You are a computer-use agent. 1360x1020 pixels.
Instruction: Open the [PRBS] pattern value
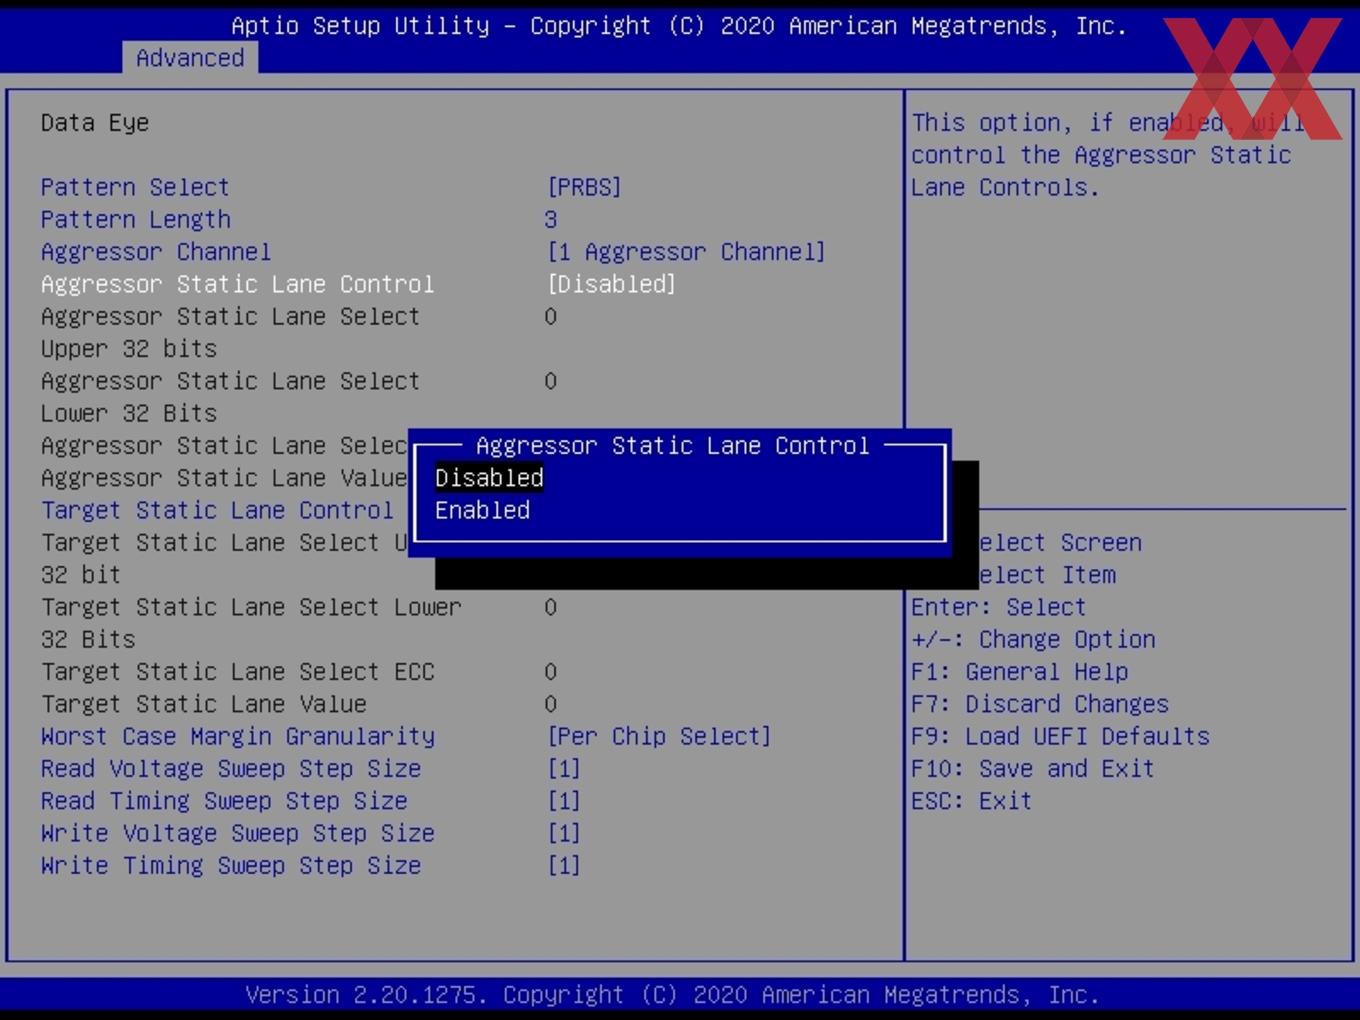584,187
